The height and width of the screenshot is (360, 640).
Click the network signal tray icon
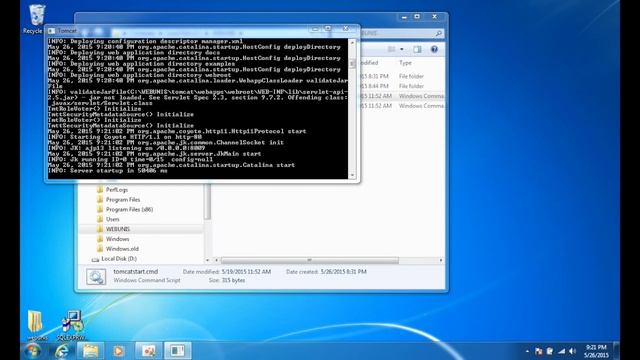[x=562, y=351]
